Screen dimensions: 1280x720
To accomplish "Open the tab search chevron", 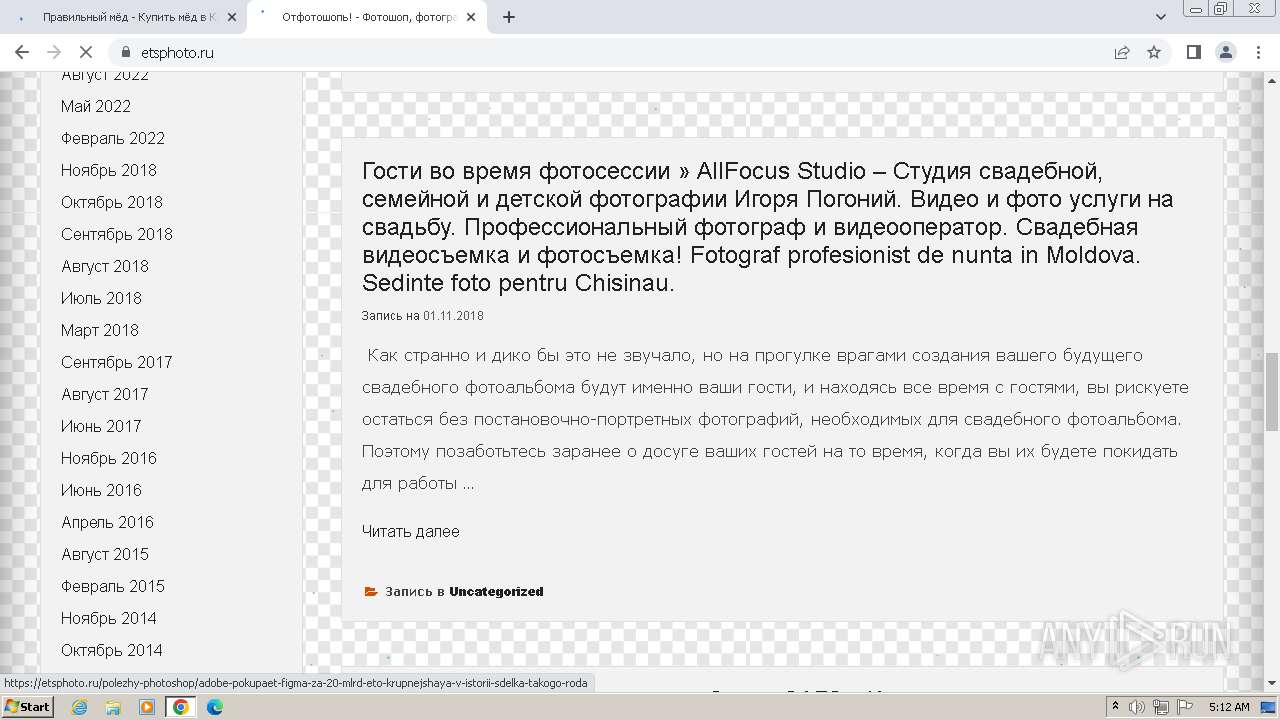I will coord(1161,17).
